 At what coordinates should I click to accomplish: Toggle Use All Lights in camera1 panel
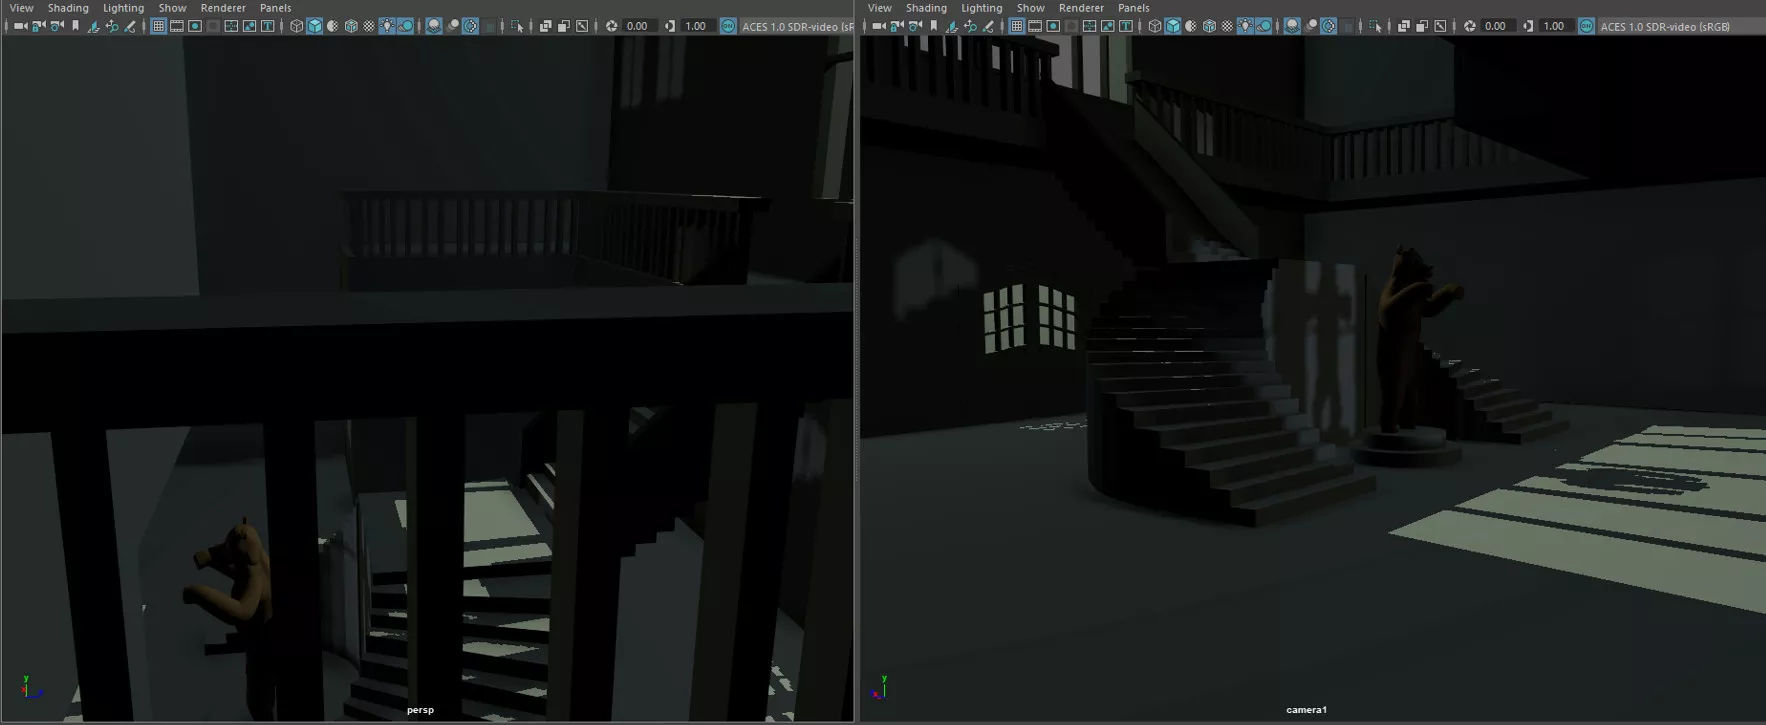pyautogui.click(x=1246, y=26)
